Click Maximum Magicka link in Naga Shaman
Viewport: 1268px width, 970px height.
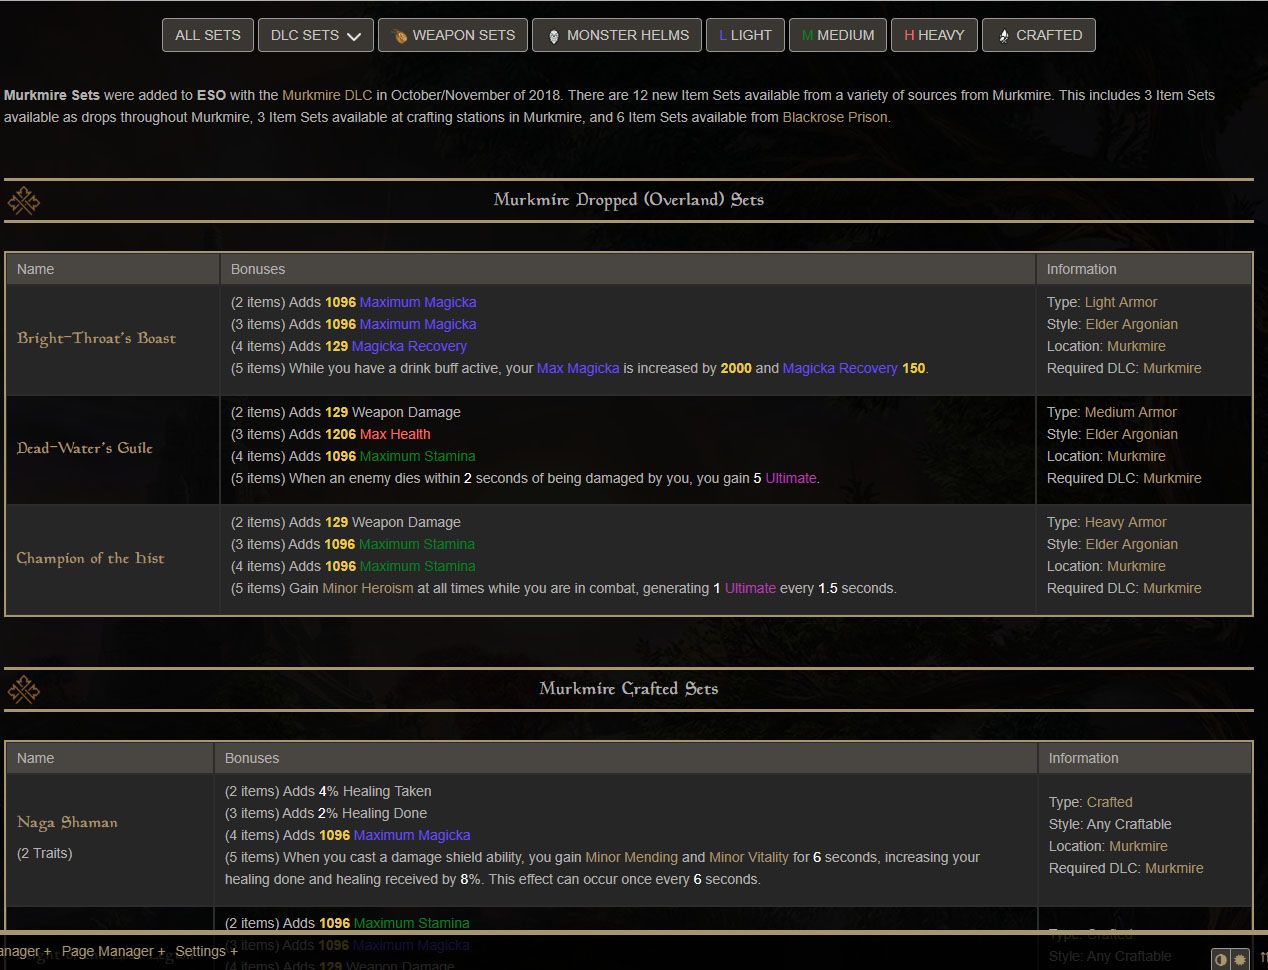pos(412,835)
